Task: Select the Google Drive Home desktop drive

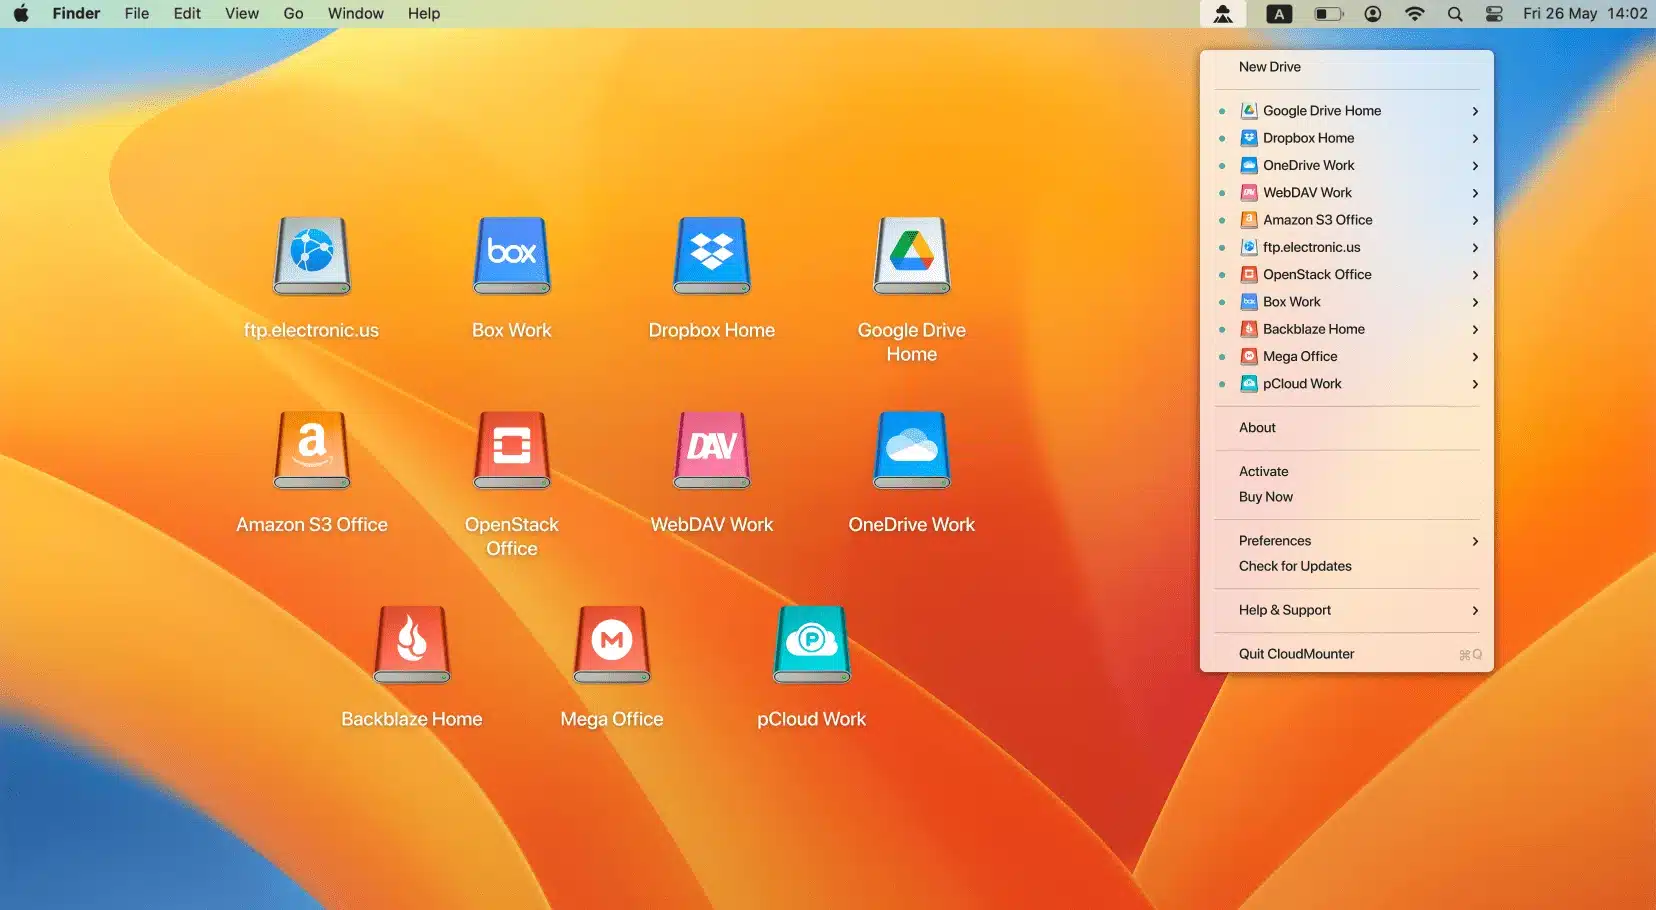Action: pyautogui.click(x=912, y=255)
